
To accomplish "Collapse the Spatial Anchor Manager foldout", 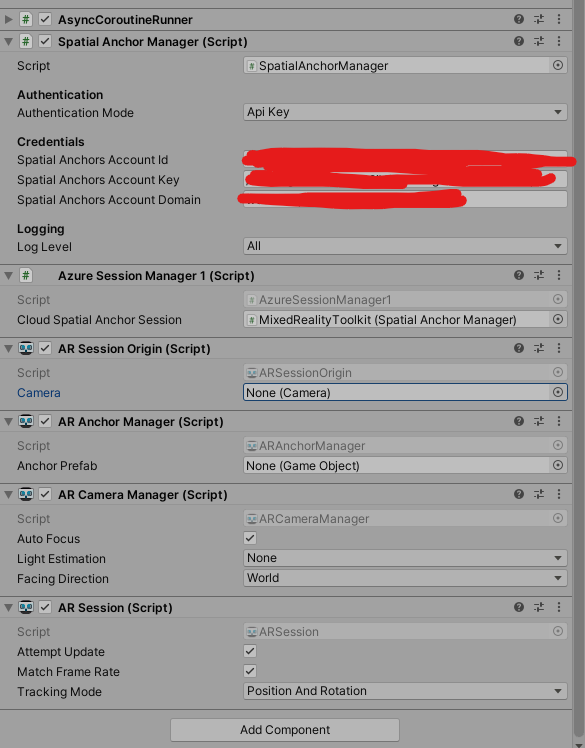I will click(x=8, y=42).
